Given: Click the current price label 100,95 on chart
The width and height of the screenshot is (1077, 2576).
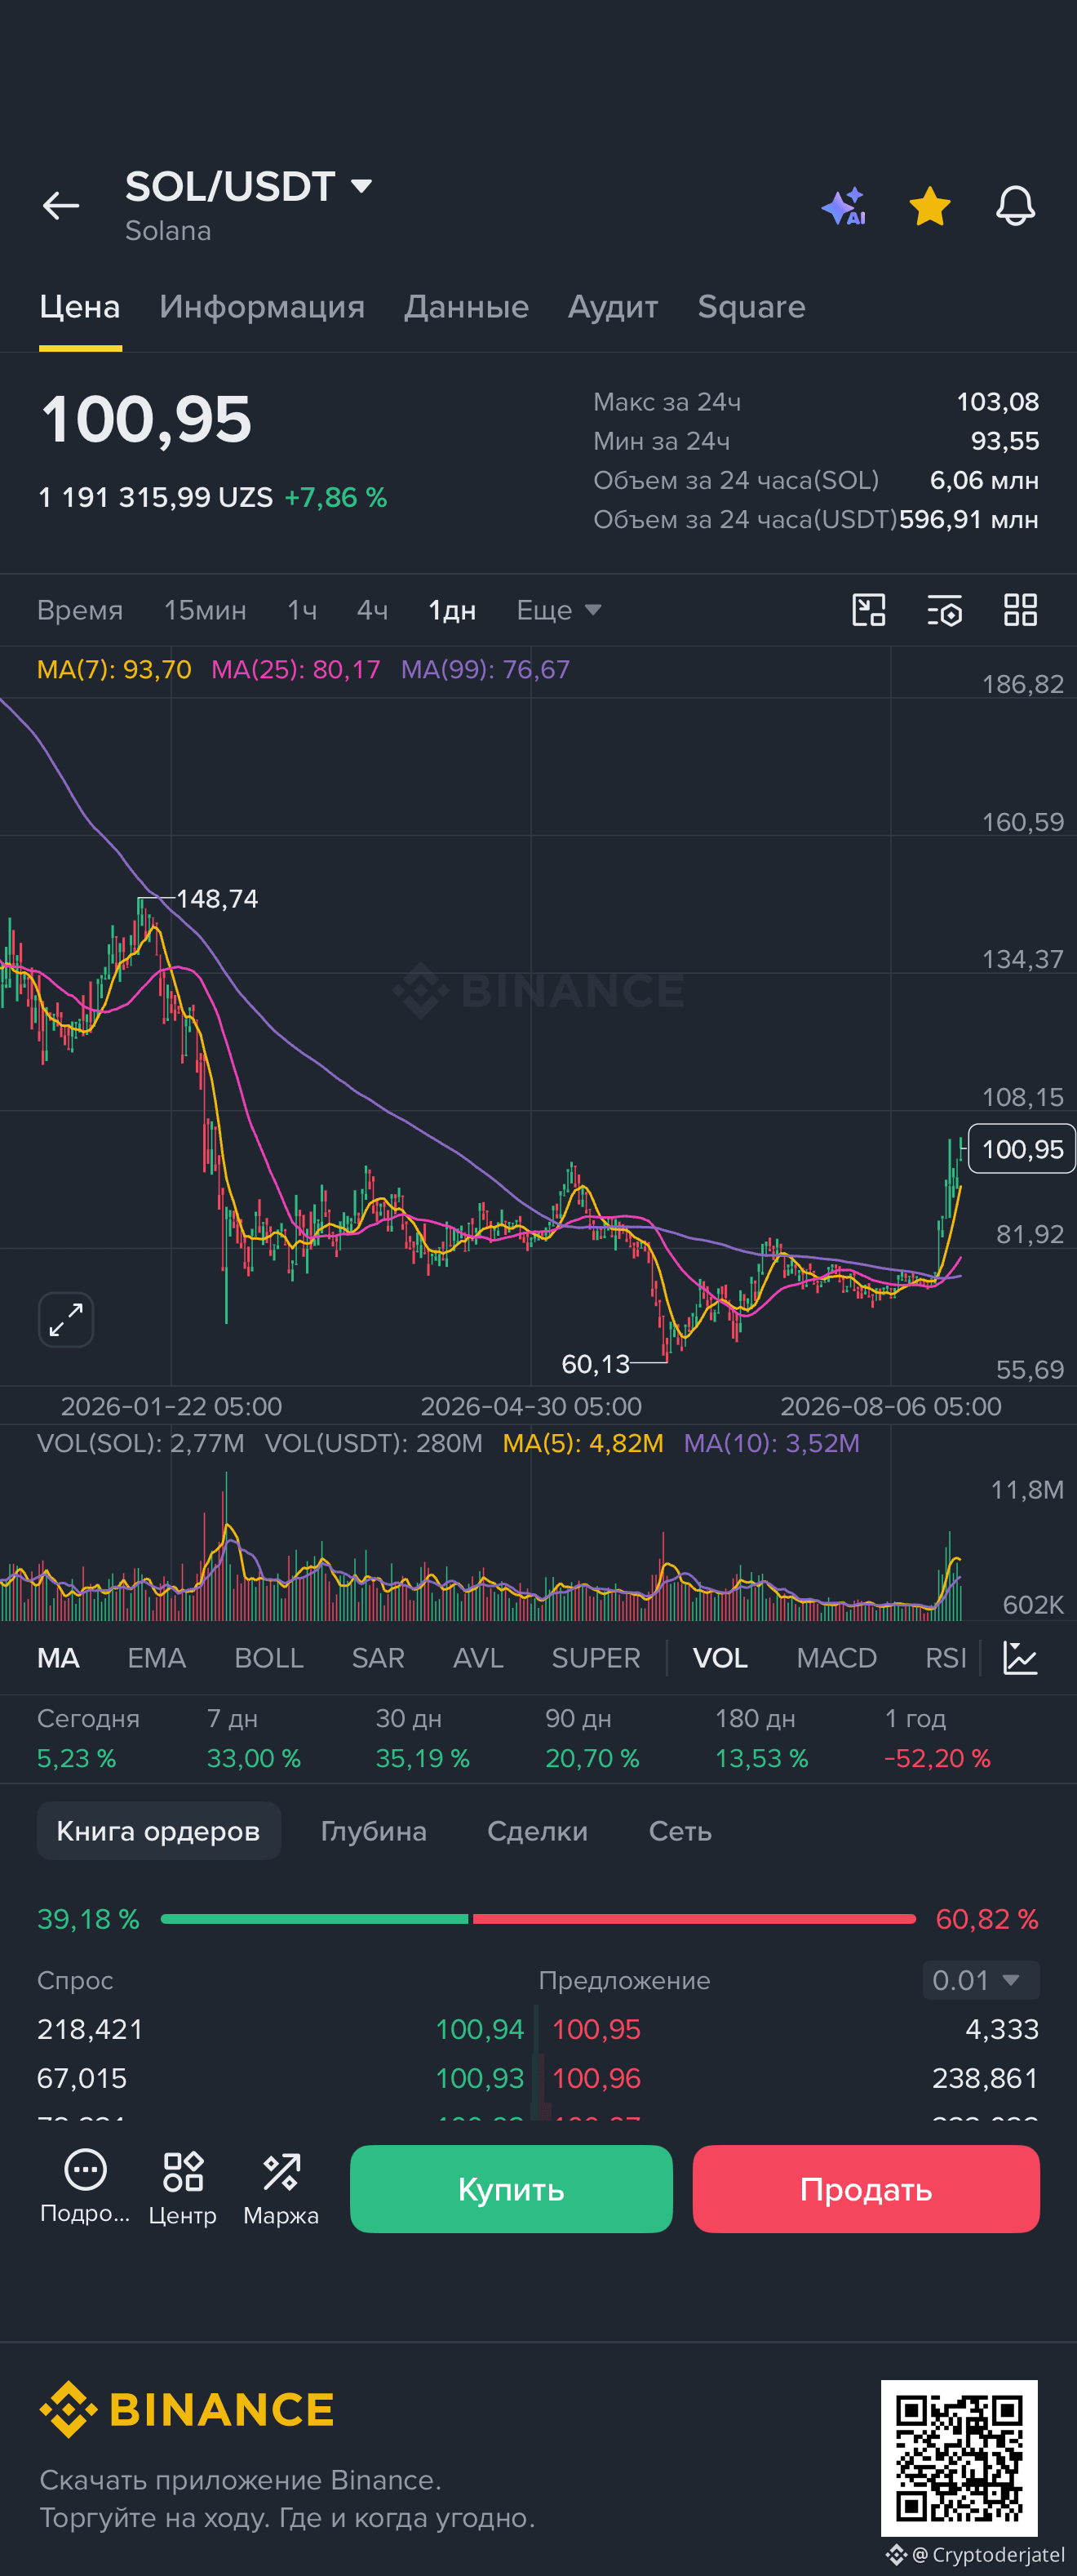Looking at the screenshot, I should click(x=1022, y=1149).
